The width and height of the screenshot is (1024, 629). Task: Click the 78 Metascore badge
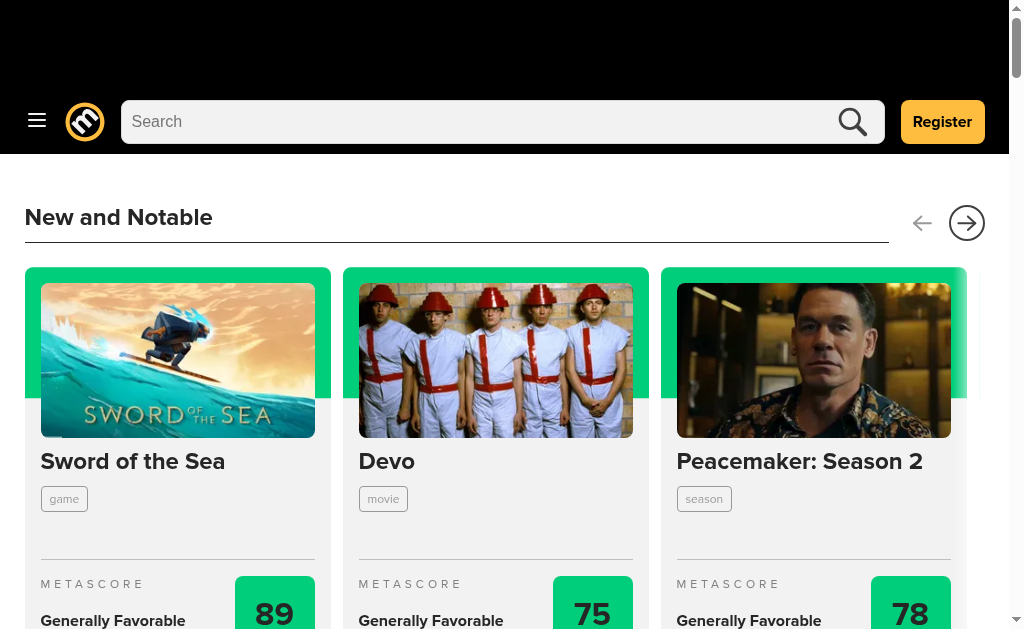tap(911, 604)
